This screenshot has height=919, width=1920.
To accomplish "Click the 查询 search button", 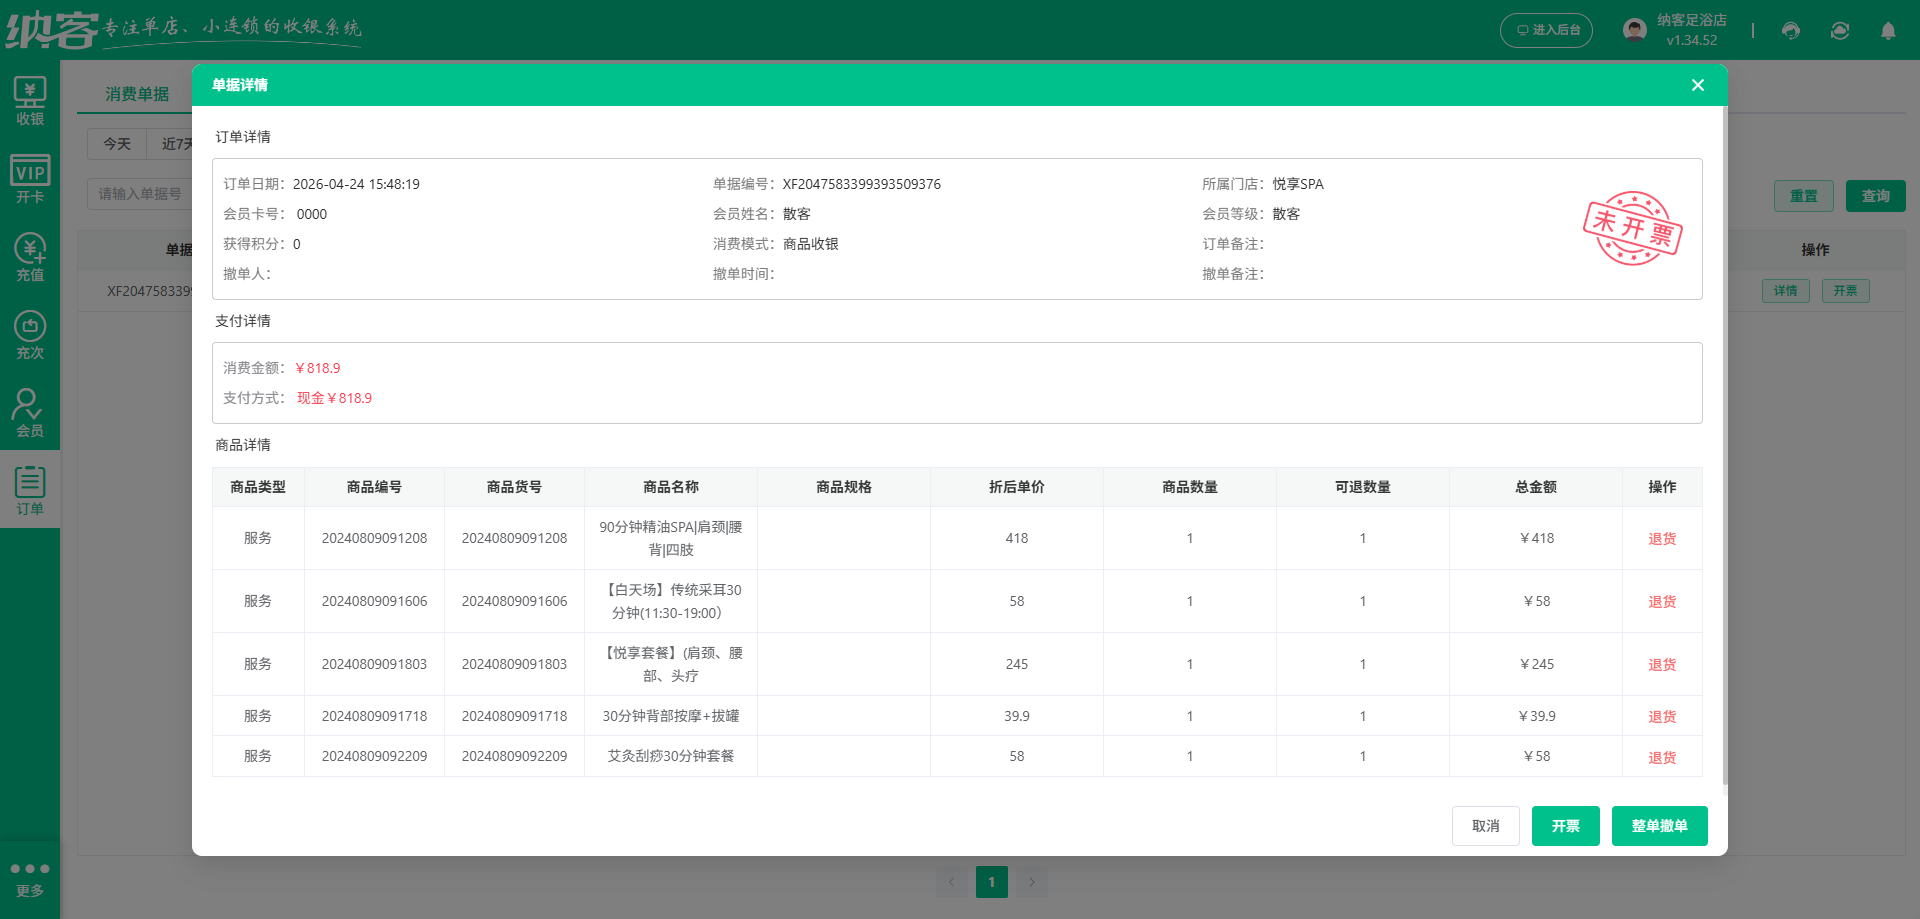I will pos(1875,195).
